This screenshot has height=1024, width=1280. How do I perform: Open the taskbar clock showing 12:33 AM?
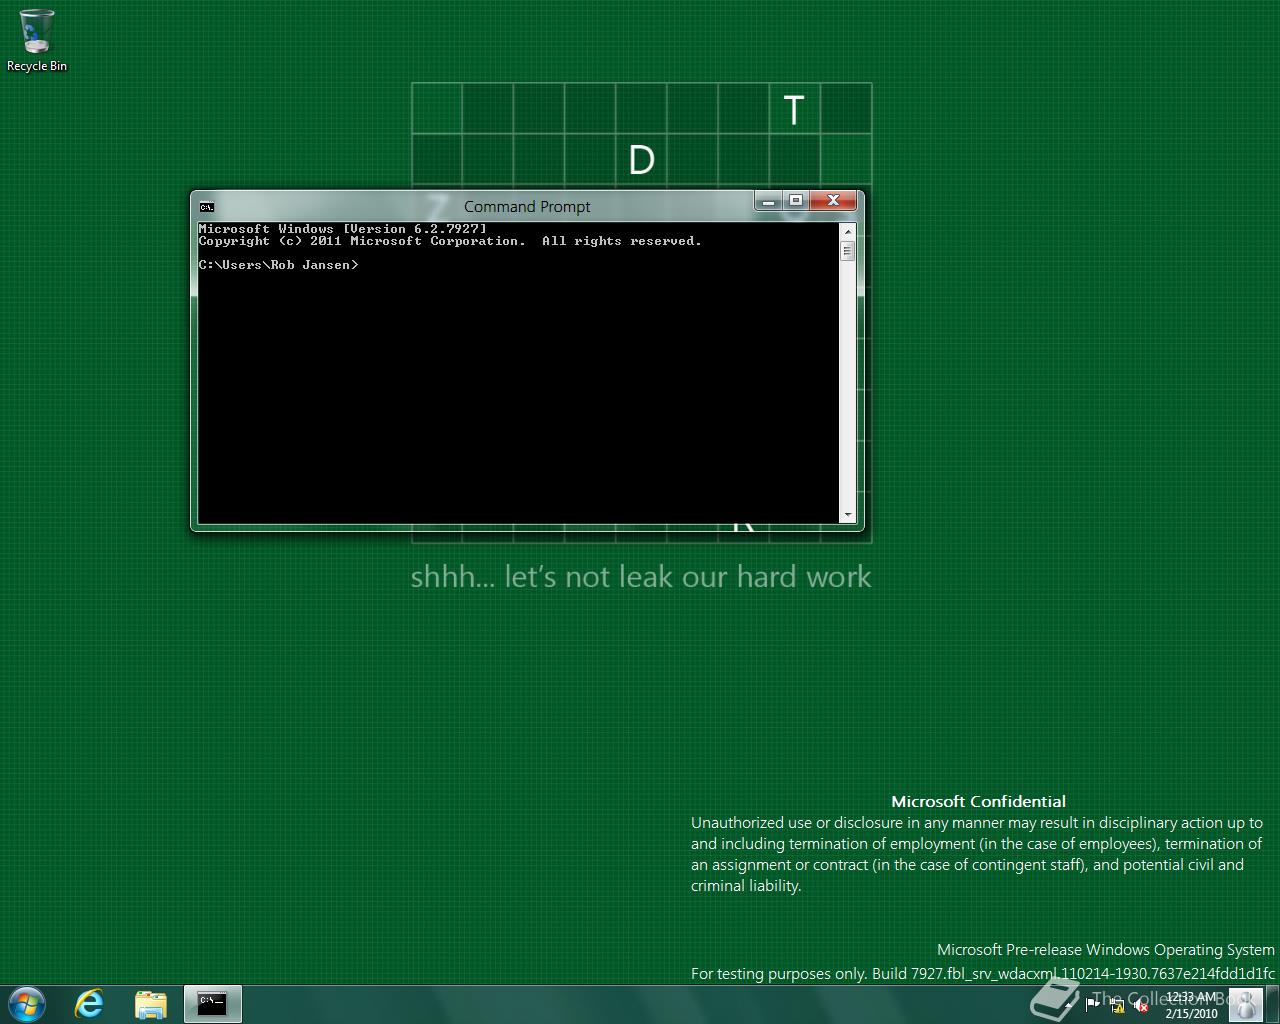pyautogui.click(x=1191, y=1005)
